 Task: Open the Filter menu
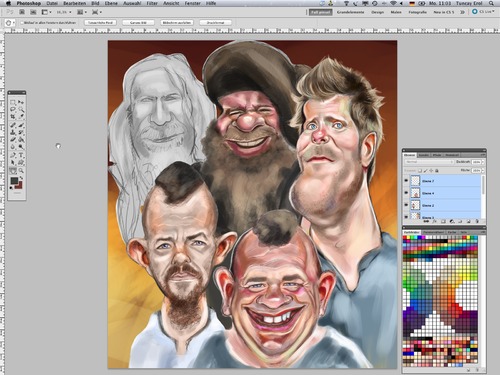[x=152, y=3]
